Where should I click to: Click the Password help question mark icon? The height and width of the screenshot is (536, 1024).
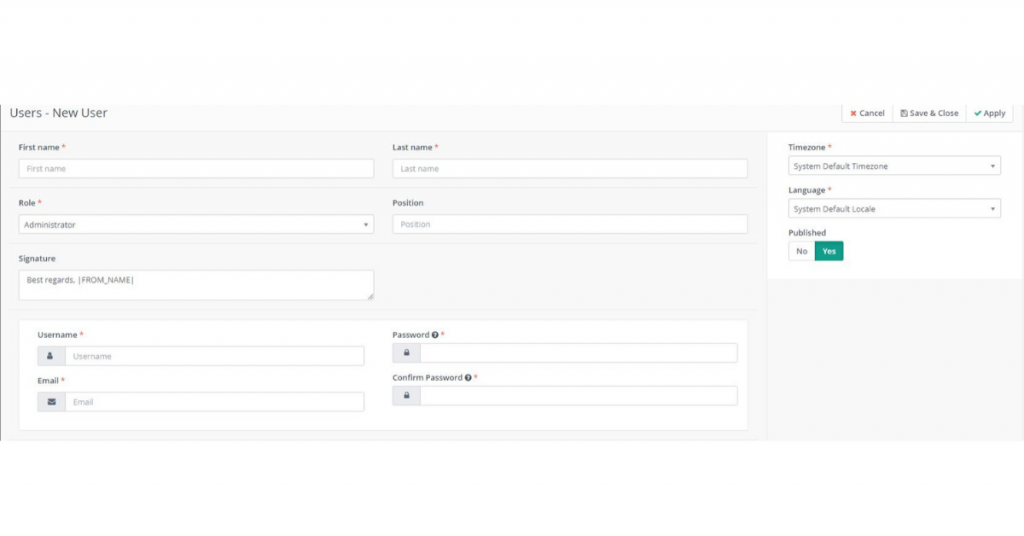(435, 335)
